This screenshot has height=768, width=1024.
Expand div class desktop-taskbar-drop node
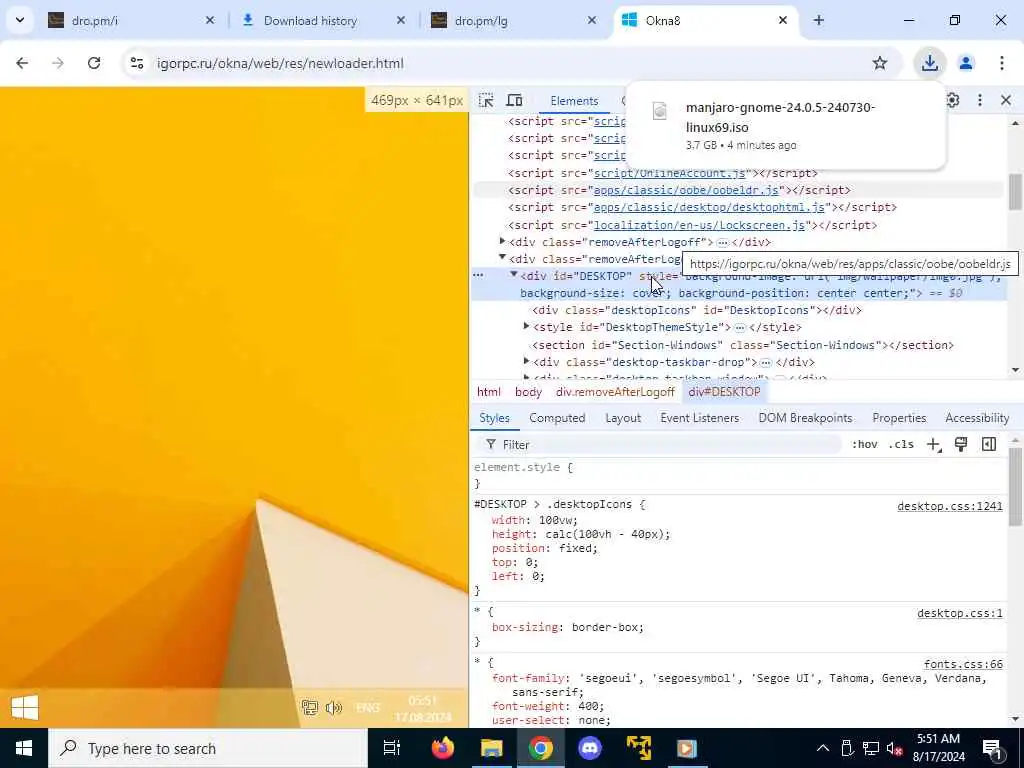point(526,361)
